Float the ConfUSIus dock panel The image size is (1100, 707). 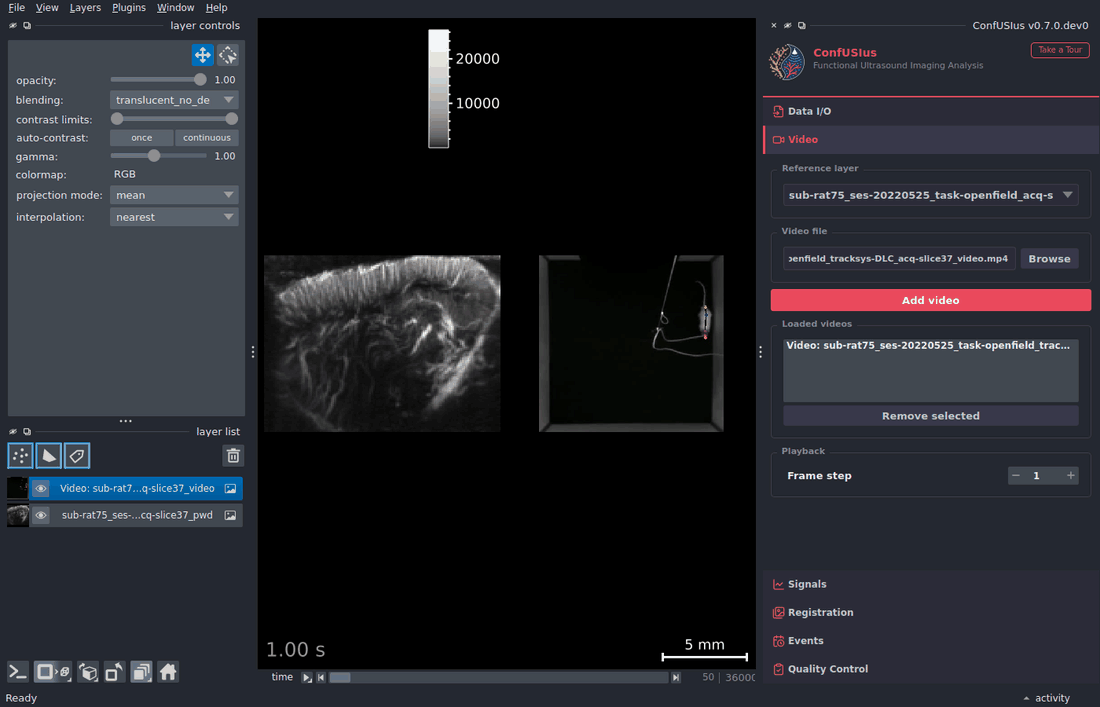(x=801, y=25)
